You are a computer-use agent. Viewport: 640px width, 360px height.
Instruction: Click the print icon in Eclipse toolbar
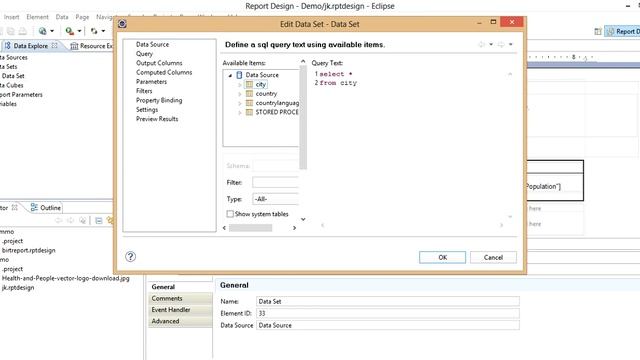(23, 31)
